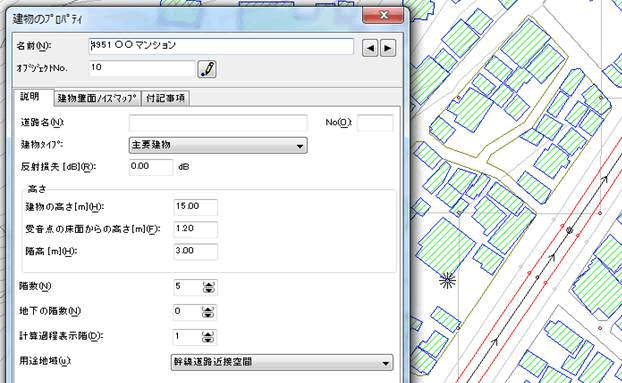Click the オブジェクトNo. field showing 10

coord(142,68)
